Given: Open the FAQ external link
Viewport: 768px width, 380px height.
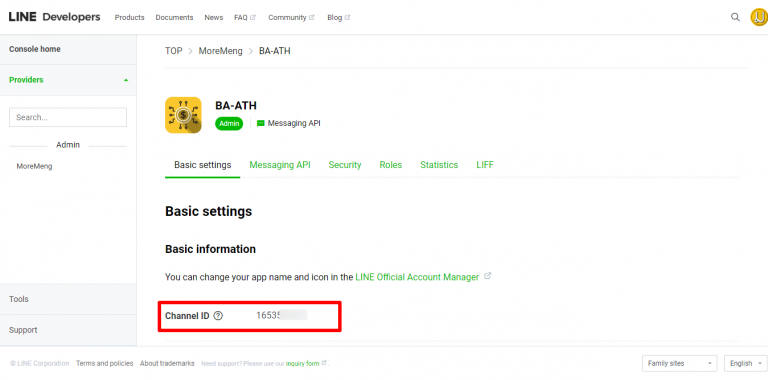Looking at the screenshot, I should tap(245, 17).
